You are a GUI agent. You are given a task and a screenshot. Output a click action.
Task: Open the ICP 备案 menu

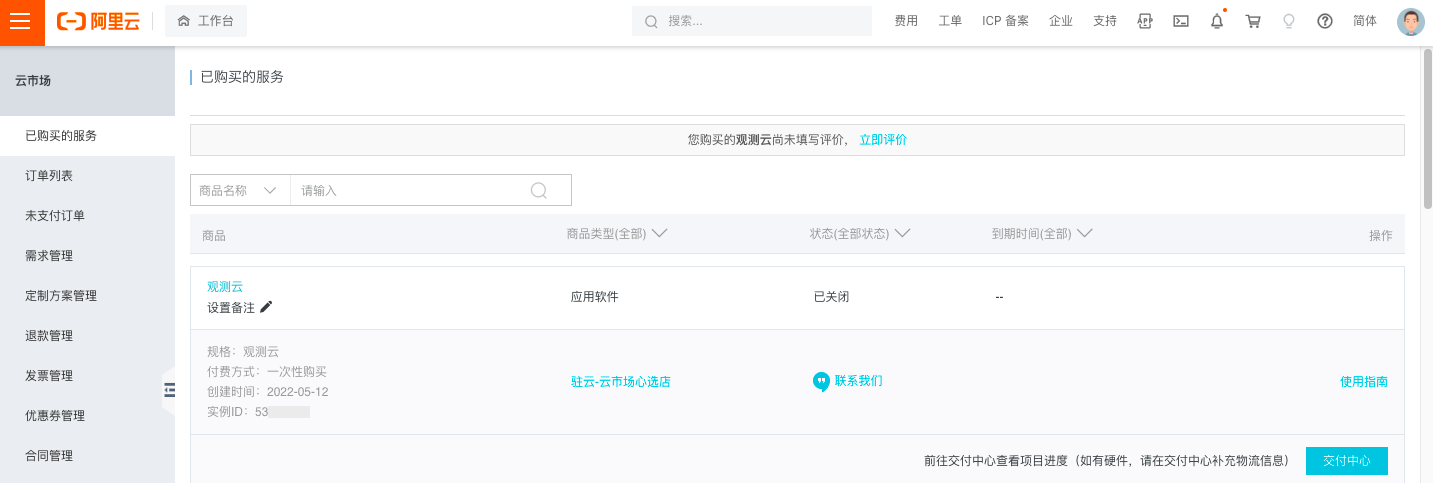(1005, 21)
